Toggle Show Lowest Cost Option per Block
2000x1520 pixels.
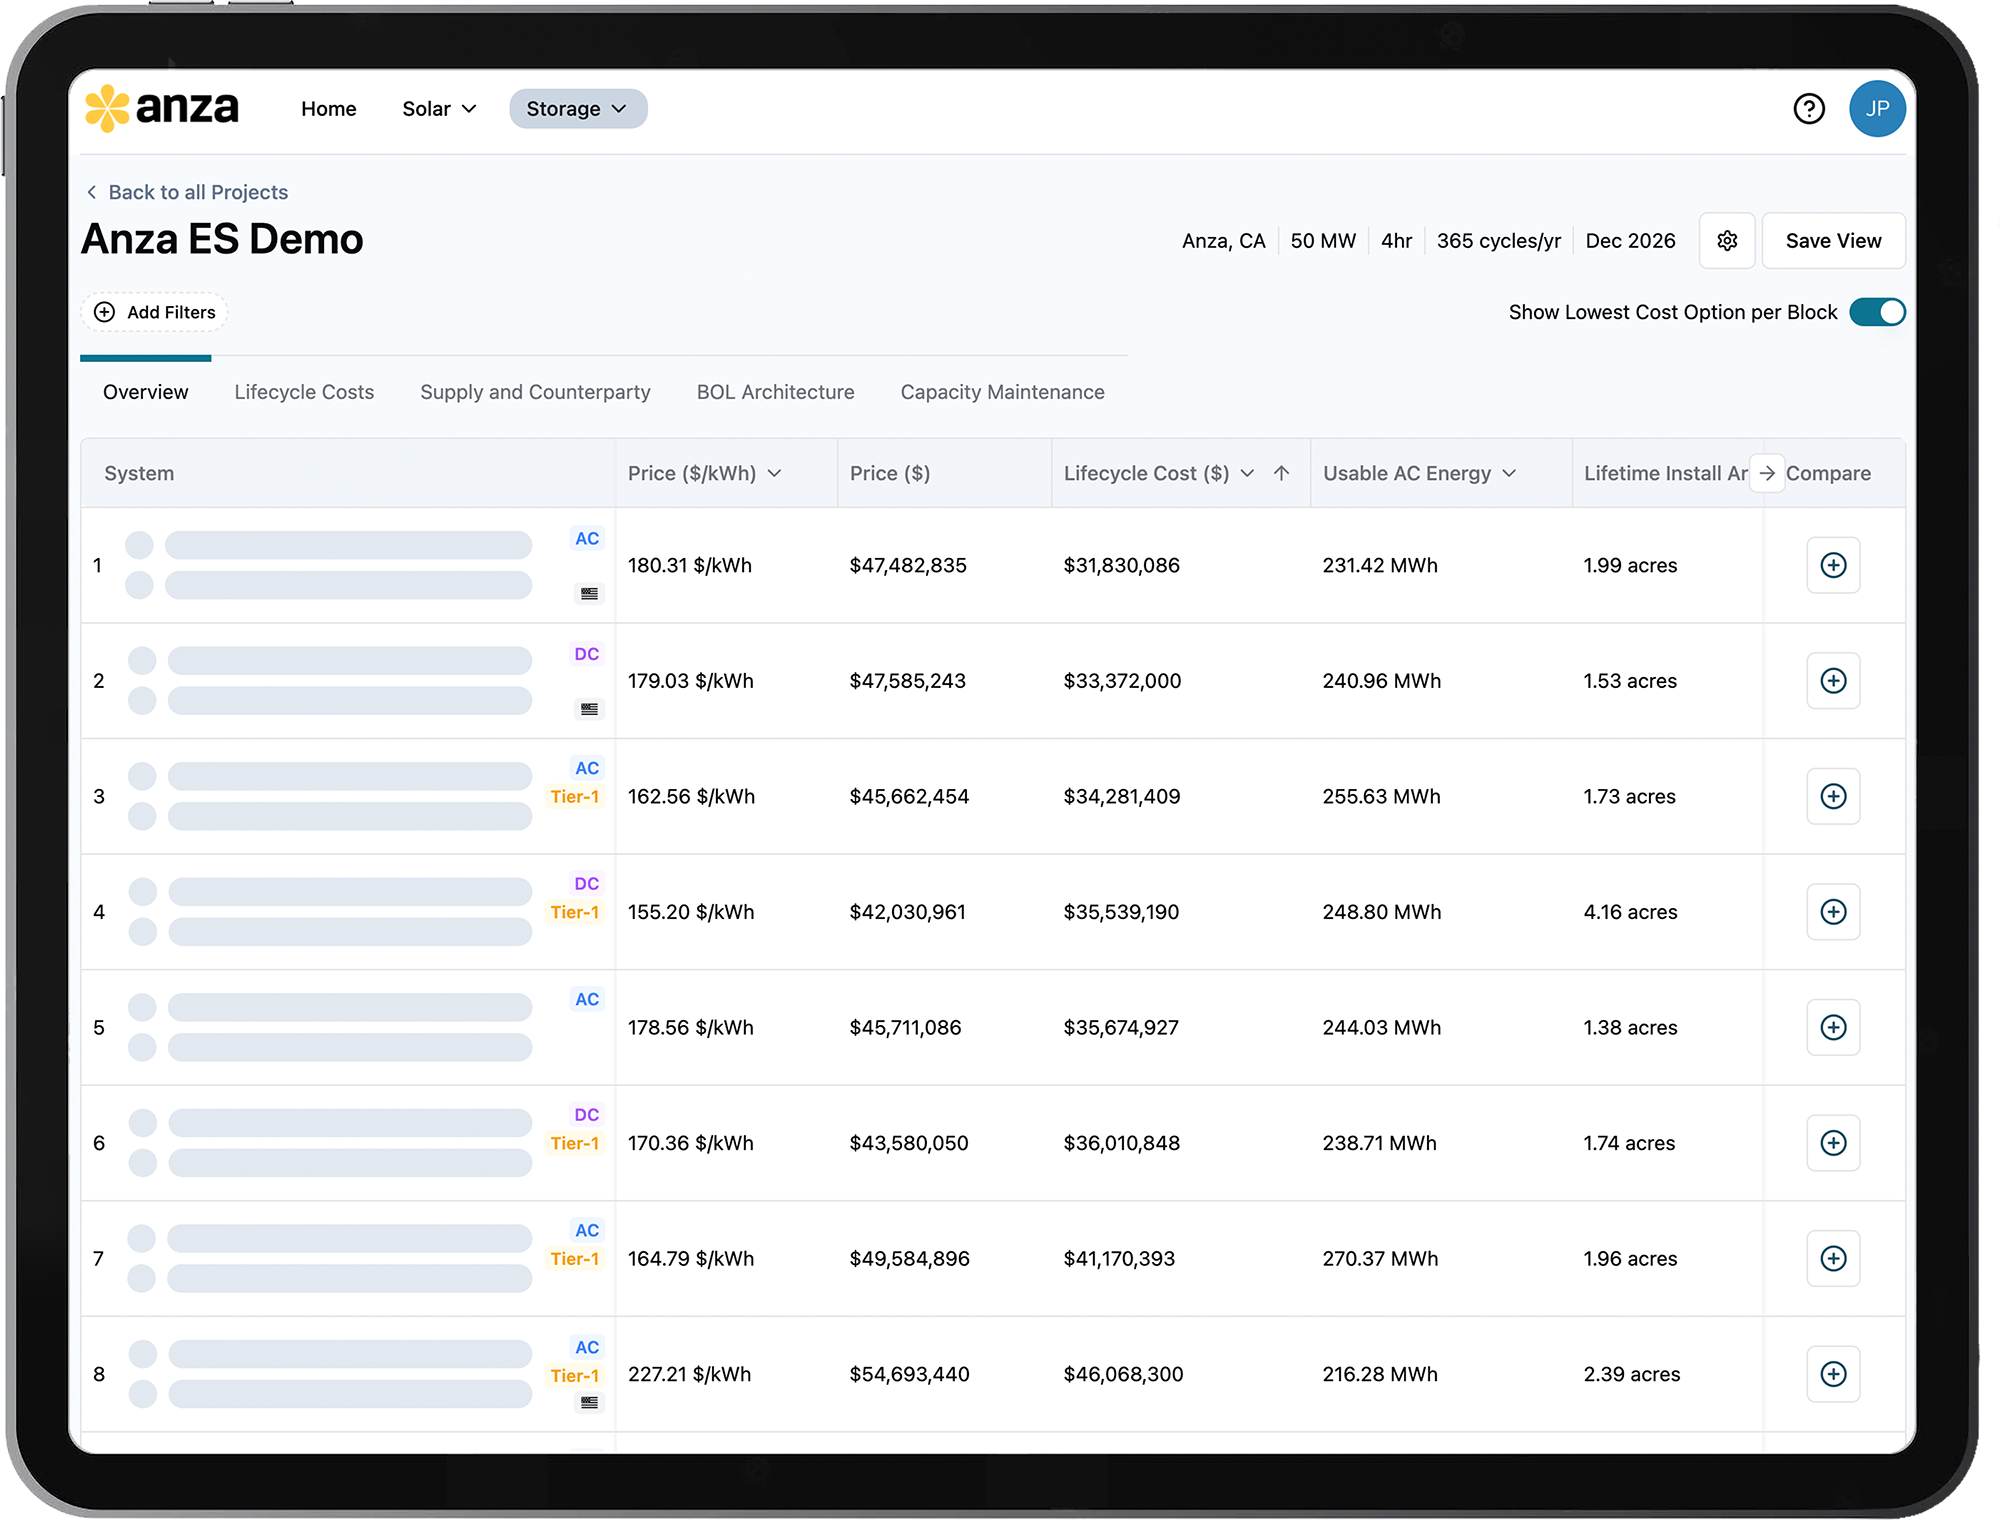coord(1876,312)
